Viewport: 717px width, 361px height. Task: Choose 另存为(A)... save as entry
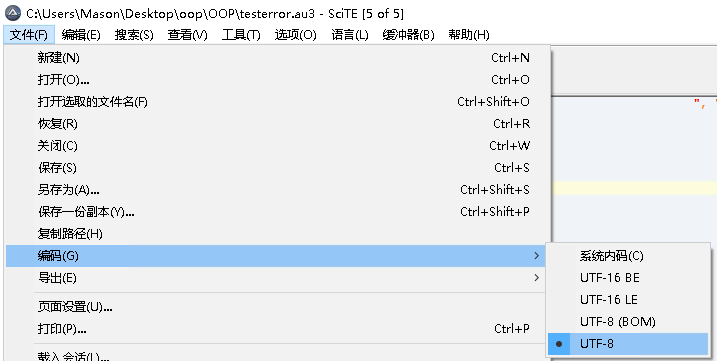click(x=278, y=189)
